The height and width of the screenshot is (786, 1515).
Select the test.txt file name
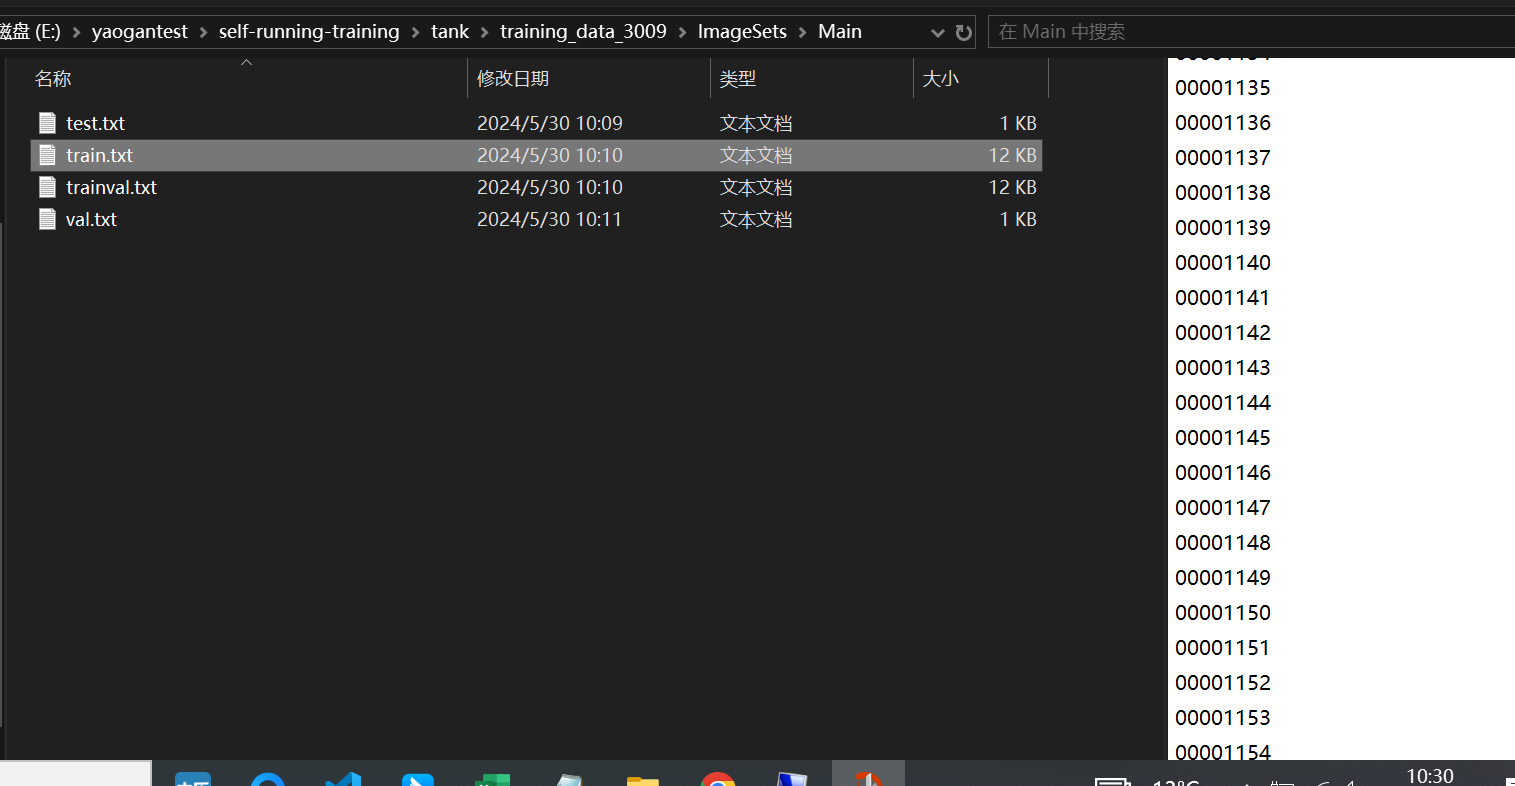click(95, 123)
